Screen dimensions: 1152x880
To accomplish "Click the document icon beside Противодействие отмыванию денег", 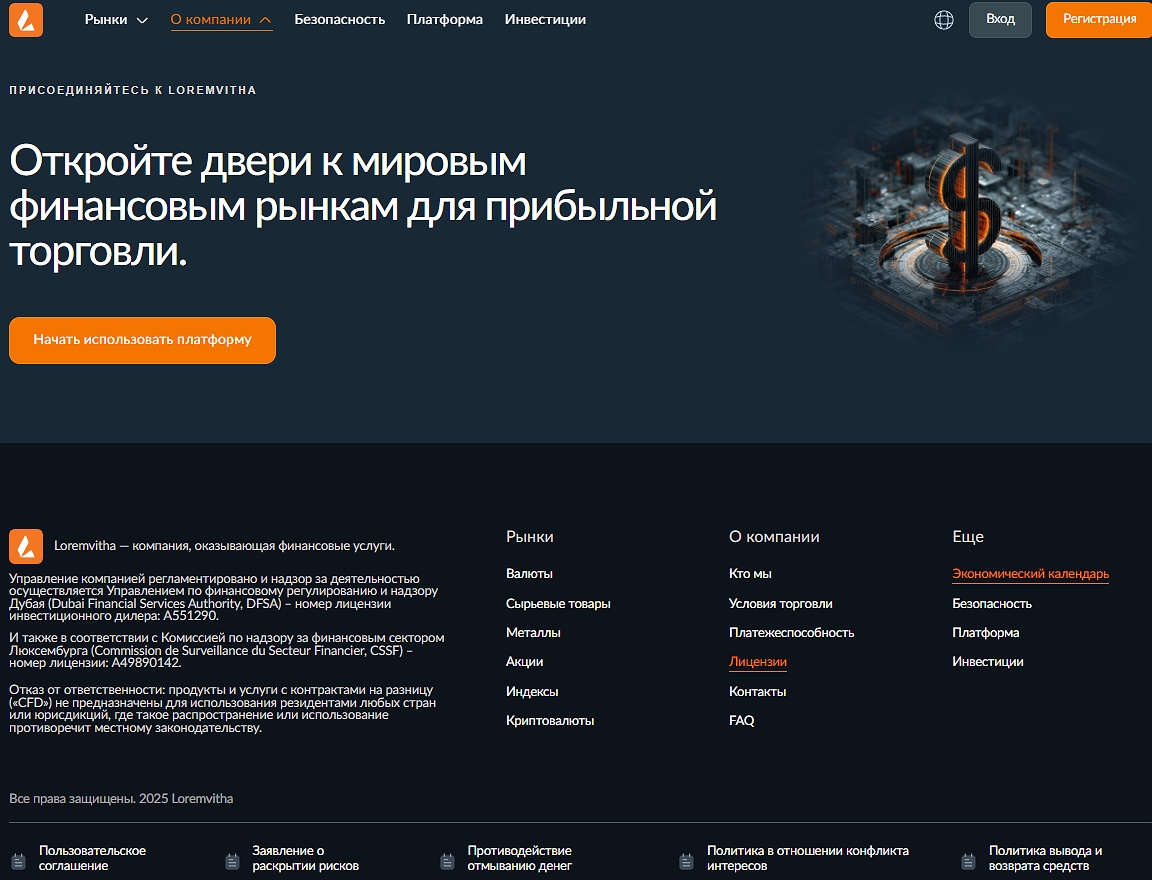I will tap(447, 860).
